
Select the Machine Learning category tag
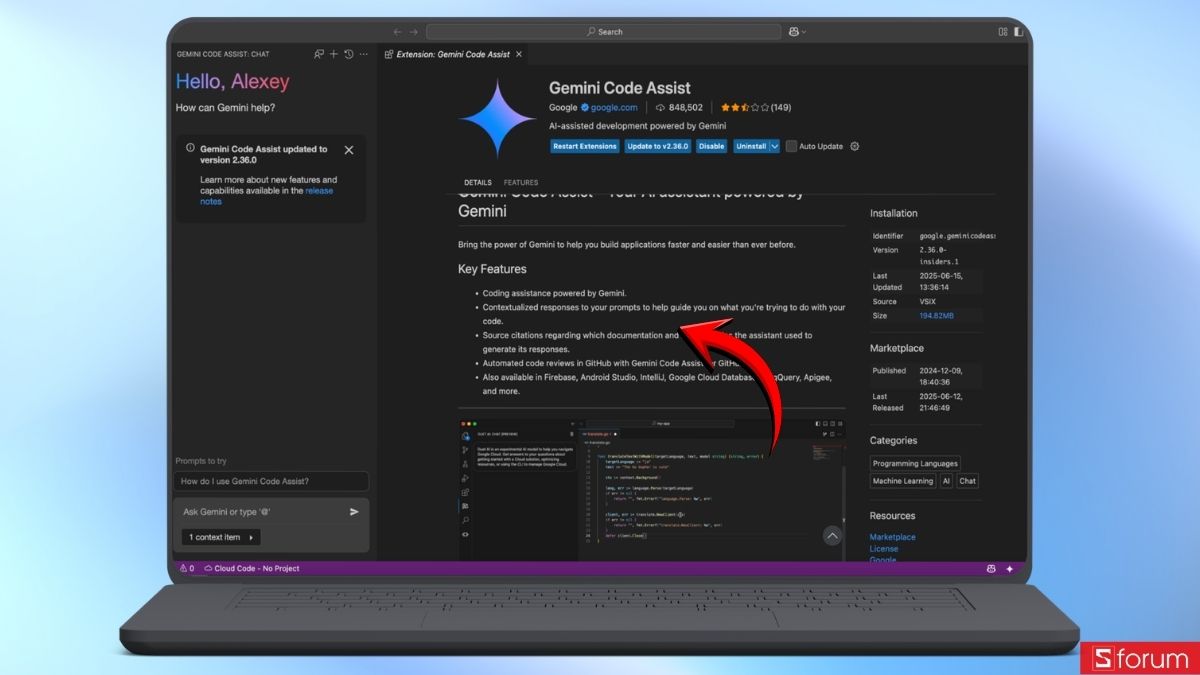pos(903,481)
